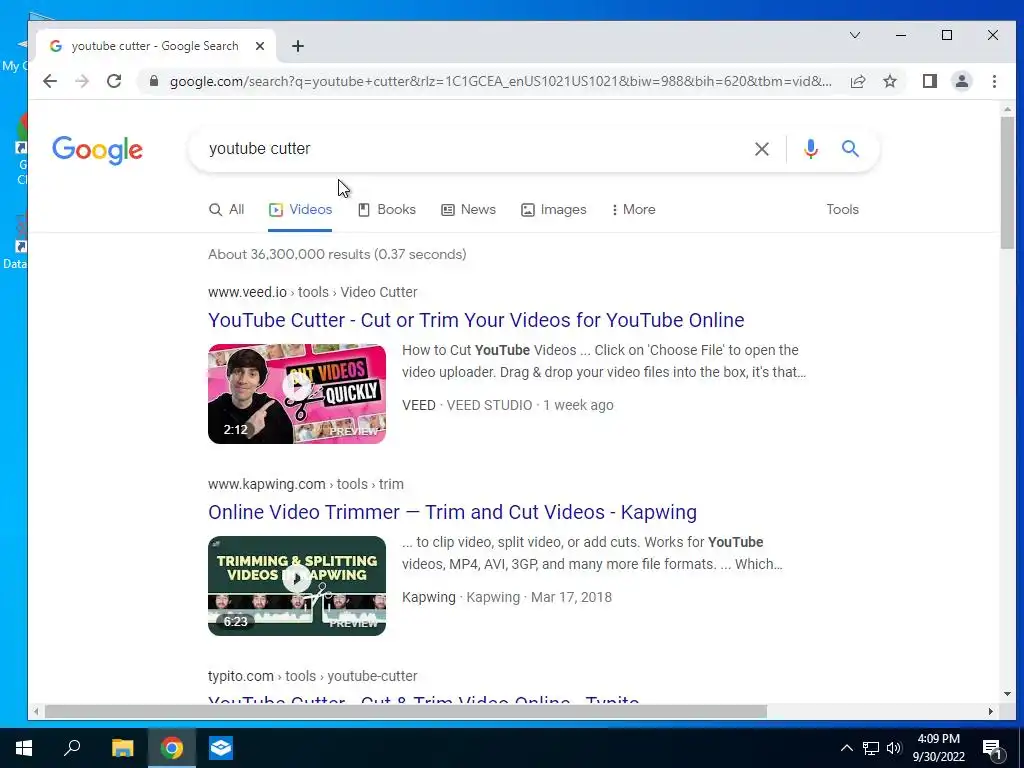The height and width of the screenshot is (768, 1024).
Task: Open the VEED YouTube Cutter result link
Action: click(476, 320)
